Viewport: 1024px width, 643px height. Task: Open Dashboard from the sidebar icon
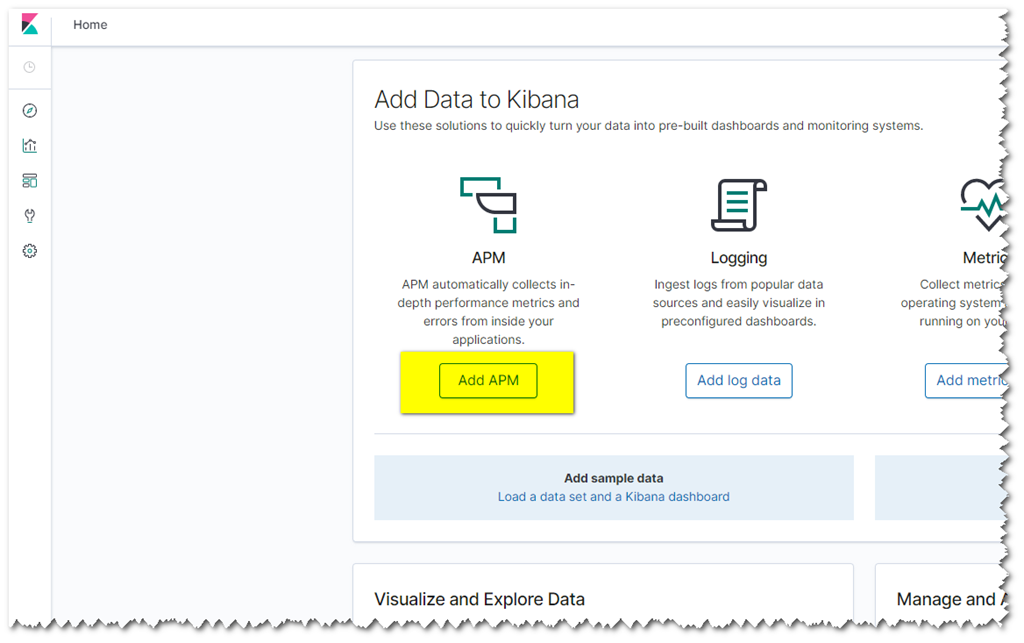tap(29, 181)
